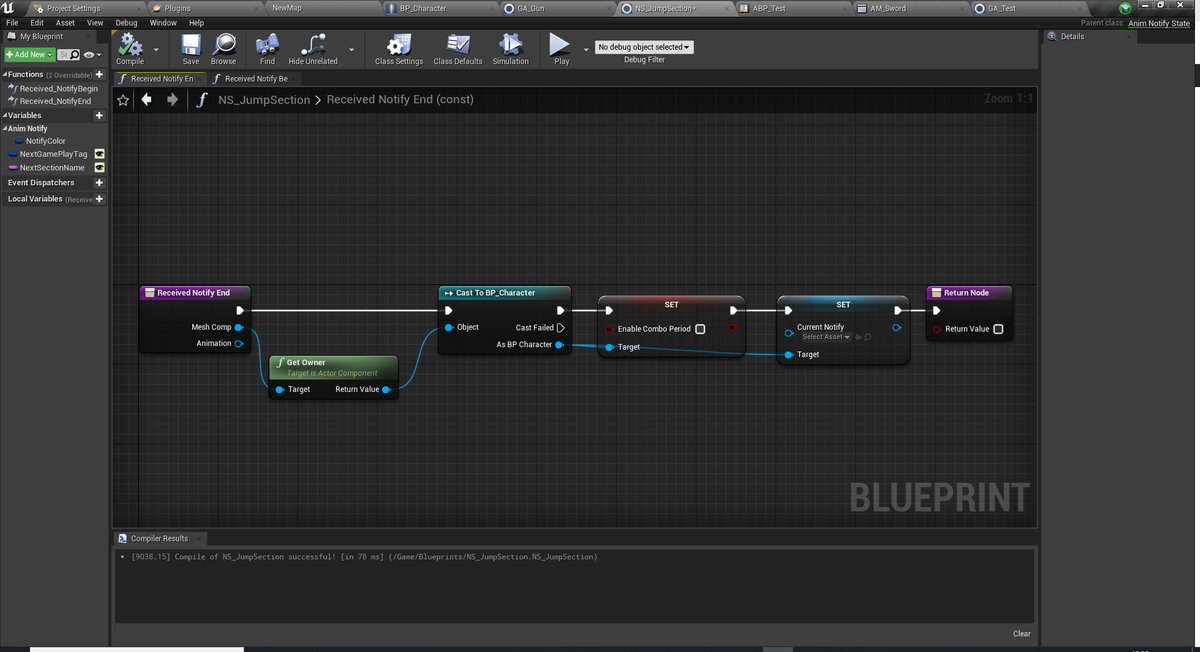1200x652 pixels.
Task: Browse to asset in Content Browser
Action: click(224, 48)
